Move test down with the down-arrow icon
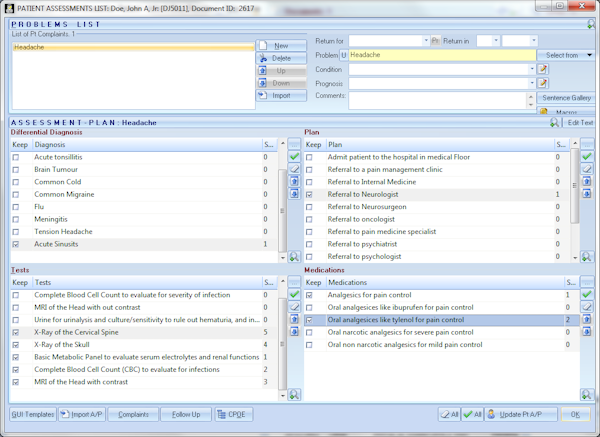 [x=294, y=331]
